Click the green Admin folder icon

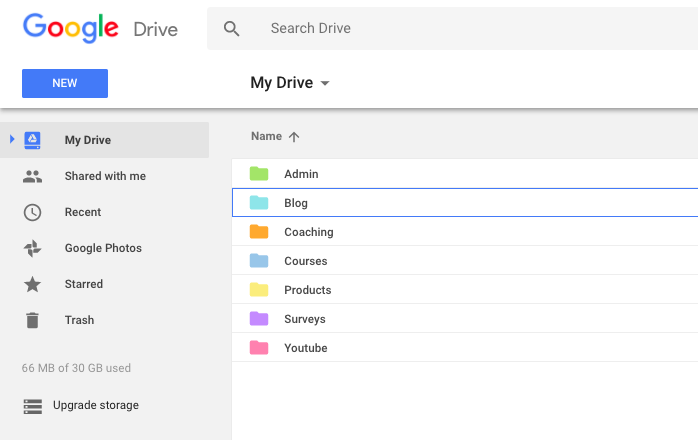click(259, 174)
